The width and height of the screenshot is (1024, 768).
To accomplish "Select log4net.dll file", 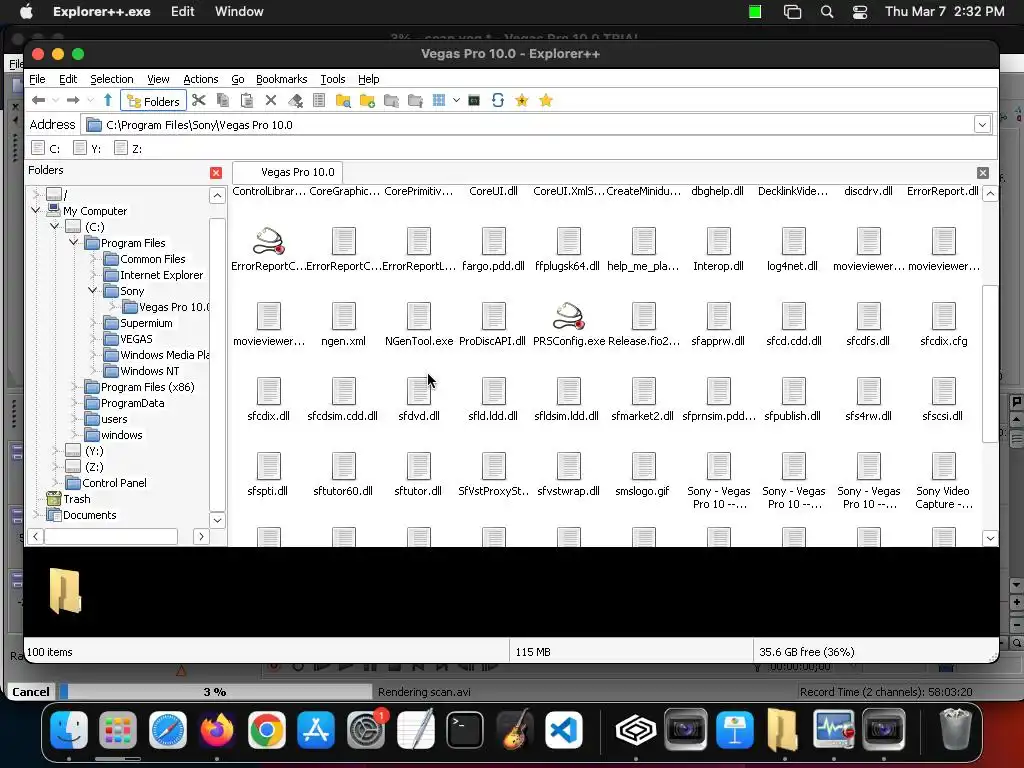I will pos(793,249).
